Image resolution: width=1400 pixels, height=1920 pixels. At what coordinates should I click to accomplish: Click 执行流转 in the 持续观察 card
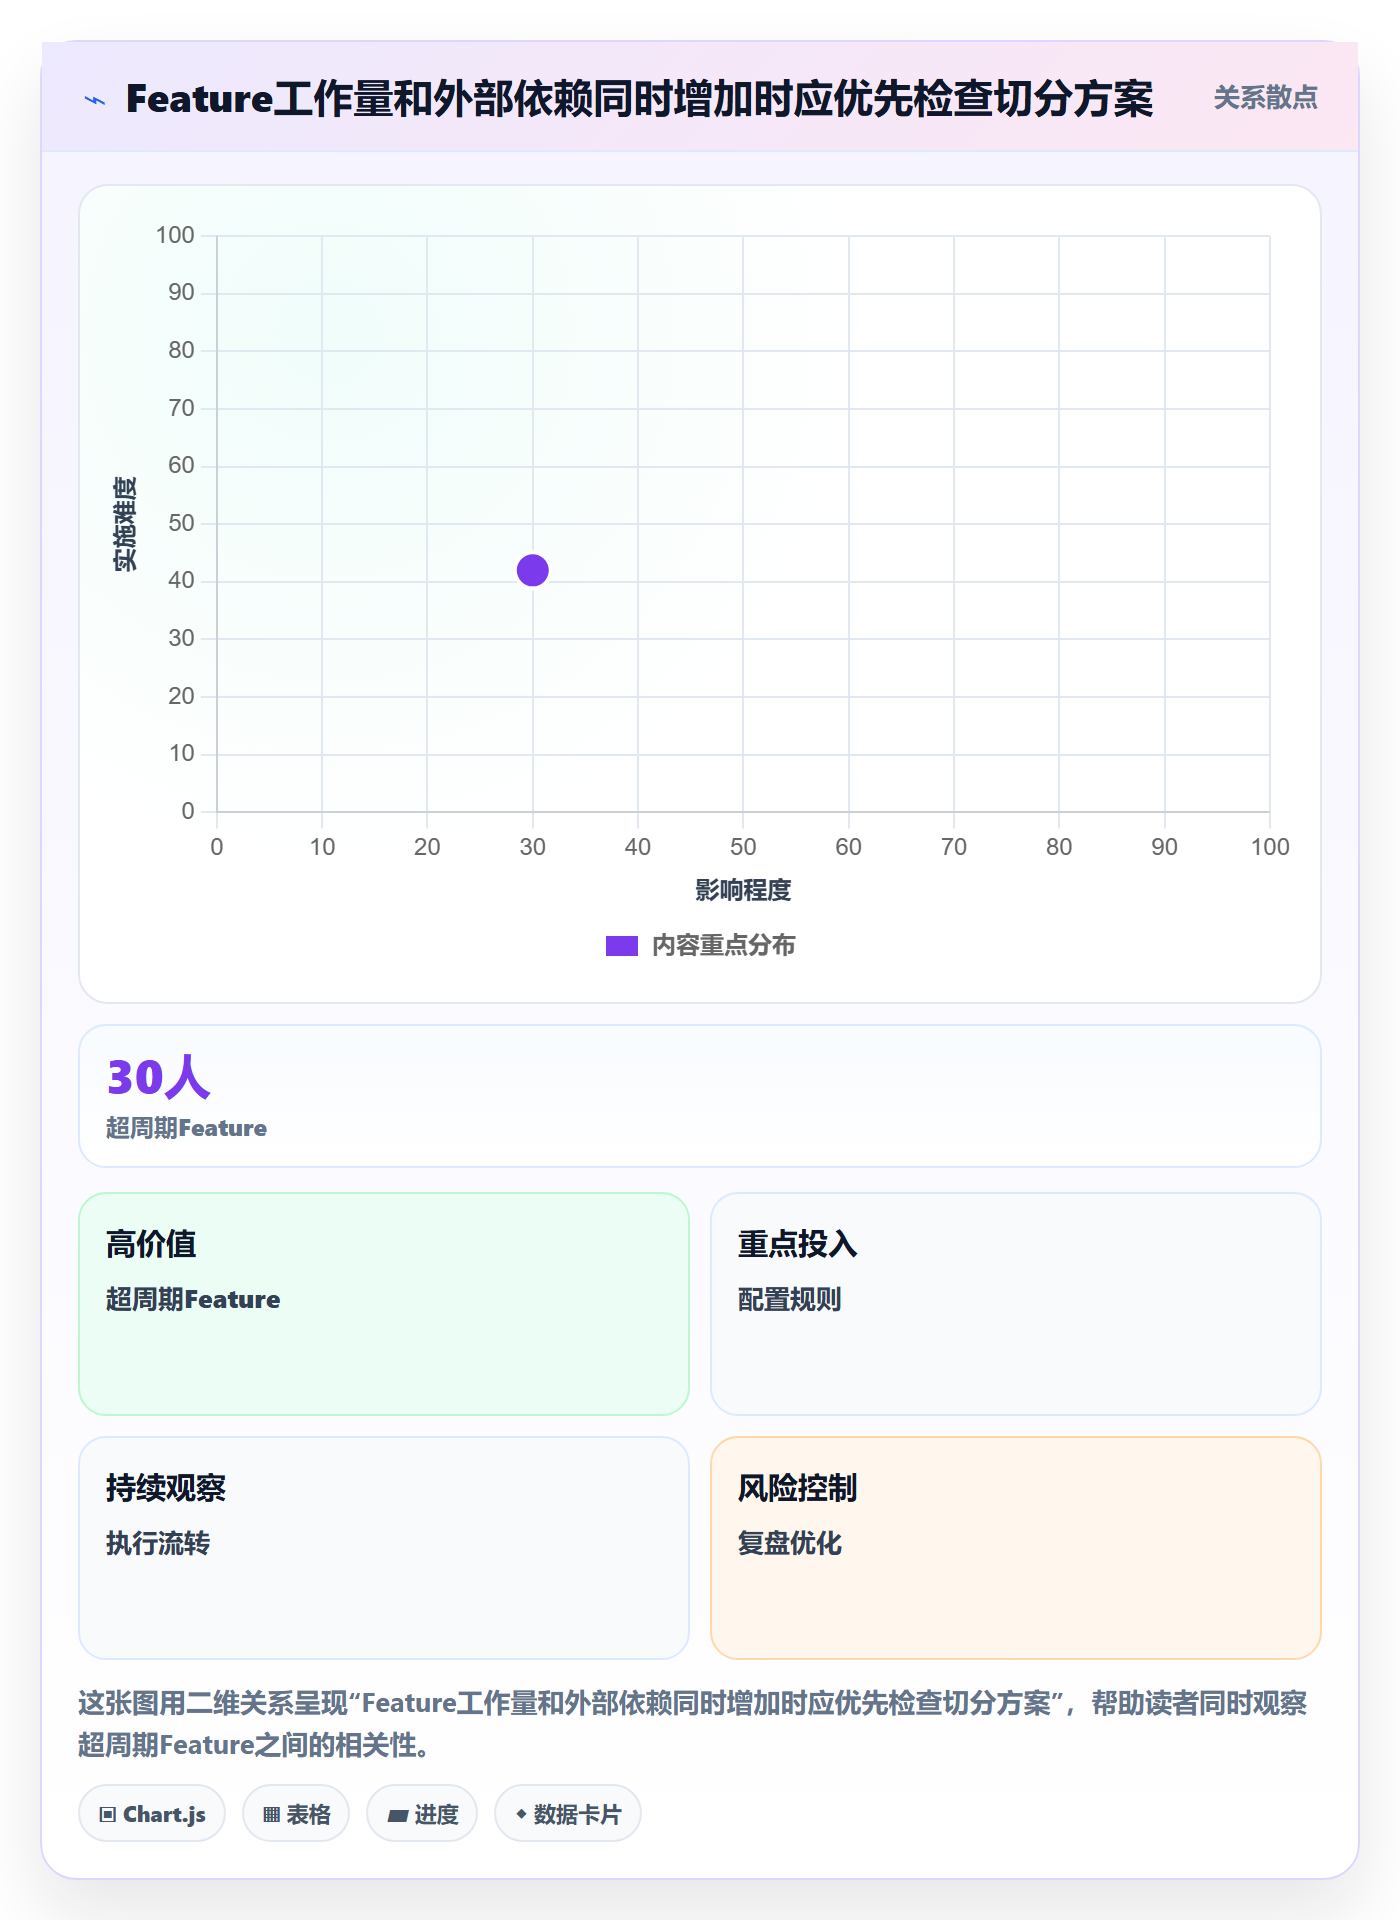coord(158,1543)
